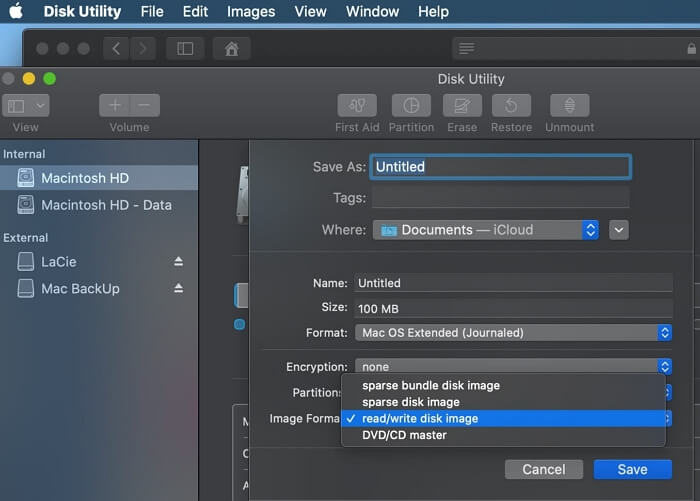
Task: Click the First Aid toolbar icon
Action: click(357, 106)
